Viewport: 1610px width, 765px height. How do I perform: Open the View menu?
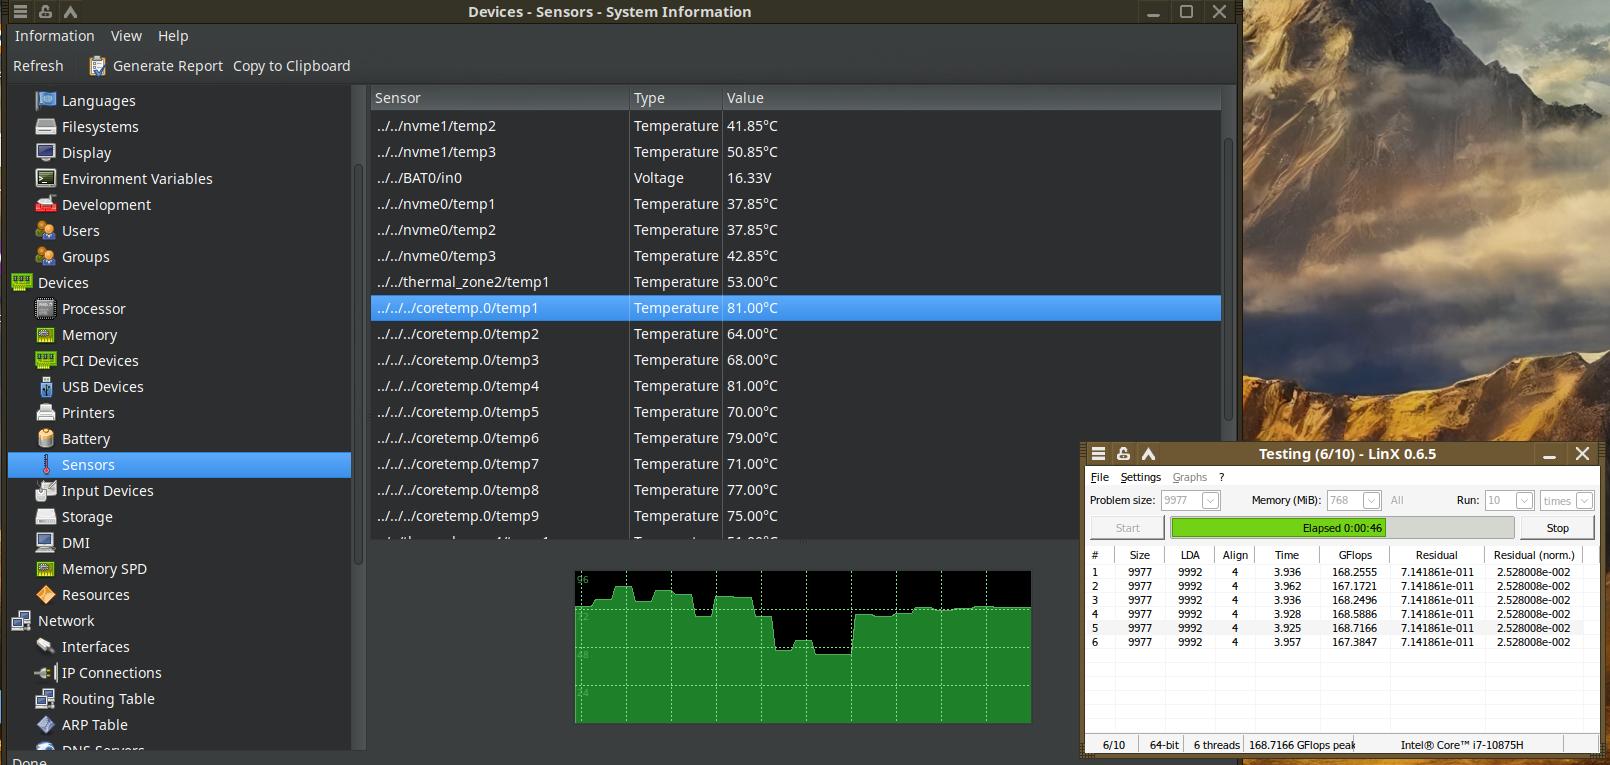tap(126, 36)
